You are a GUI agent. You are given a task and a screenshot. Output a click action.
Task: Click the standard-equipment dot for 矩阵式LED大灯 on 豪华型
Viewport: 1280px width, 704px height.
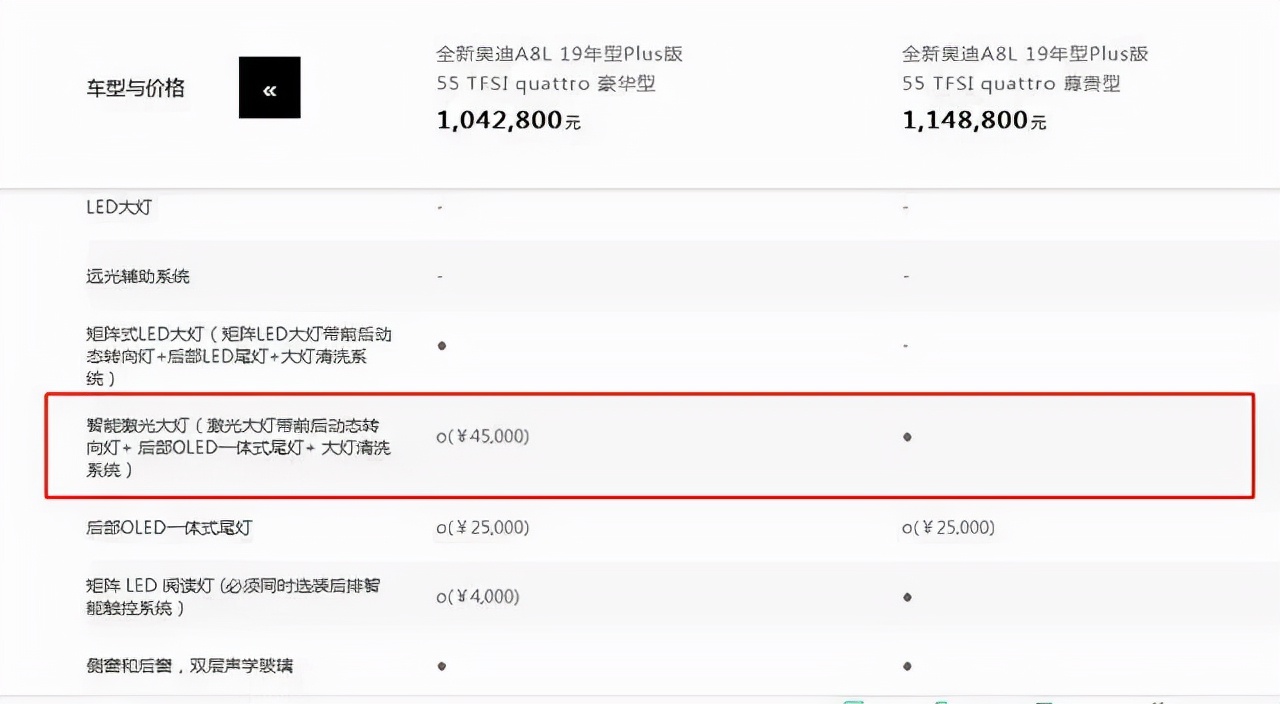click(x=440, y=345)
